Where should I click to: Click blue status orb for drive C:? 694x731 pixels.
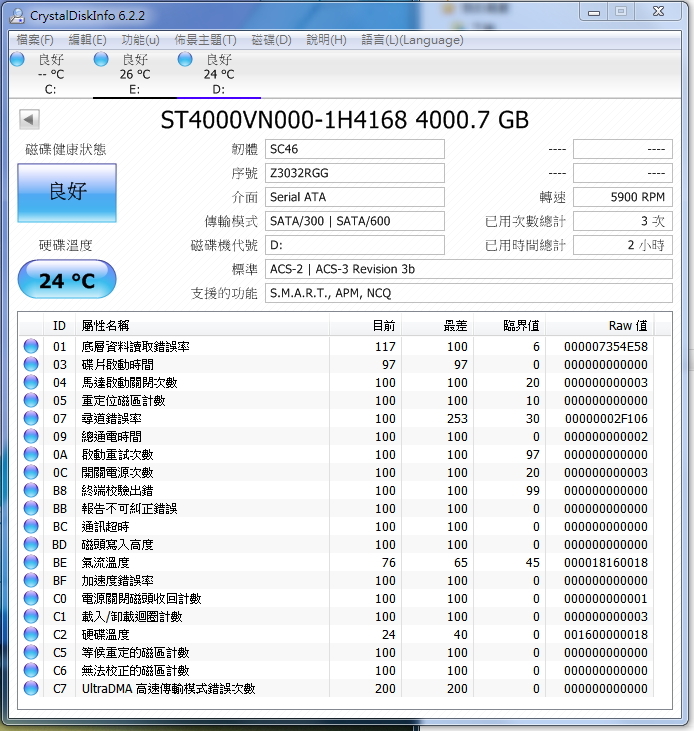click(x=17, y=60)
